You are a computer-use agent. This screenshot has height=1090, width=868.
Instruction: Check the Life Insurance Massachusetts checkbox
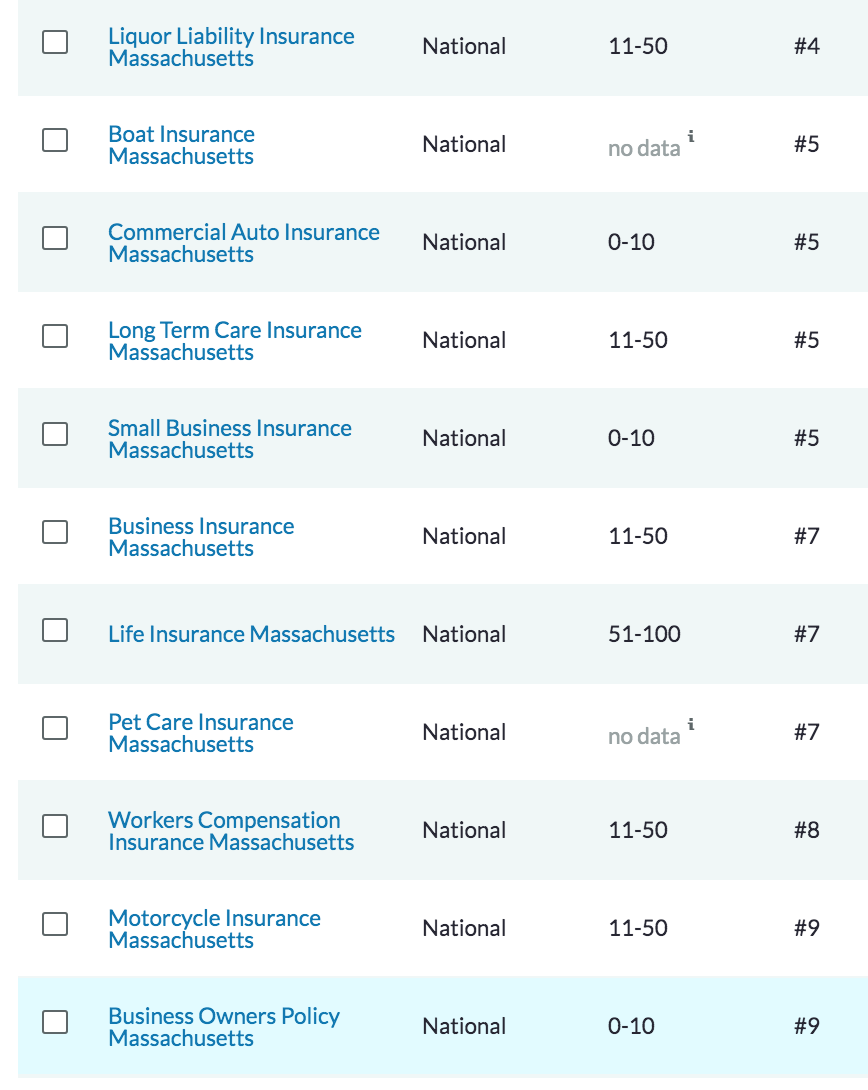55,630
